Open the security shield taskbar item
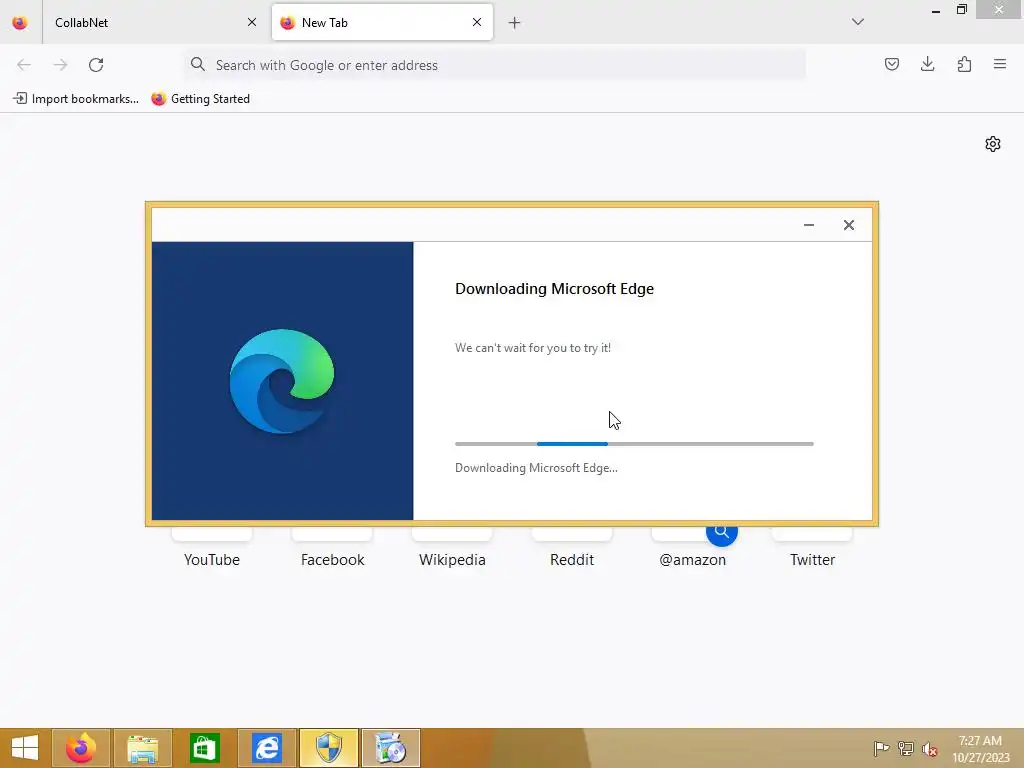Image resolution: width=1024 pixels, height=768 pixels. click(x=328, y=748)
